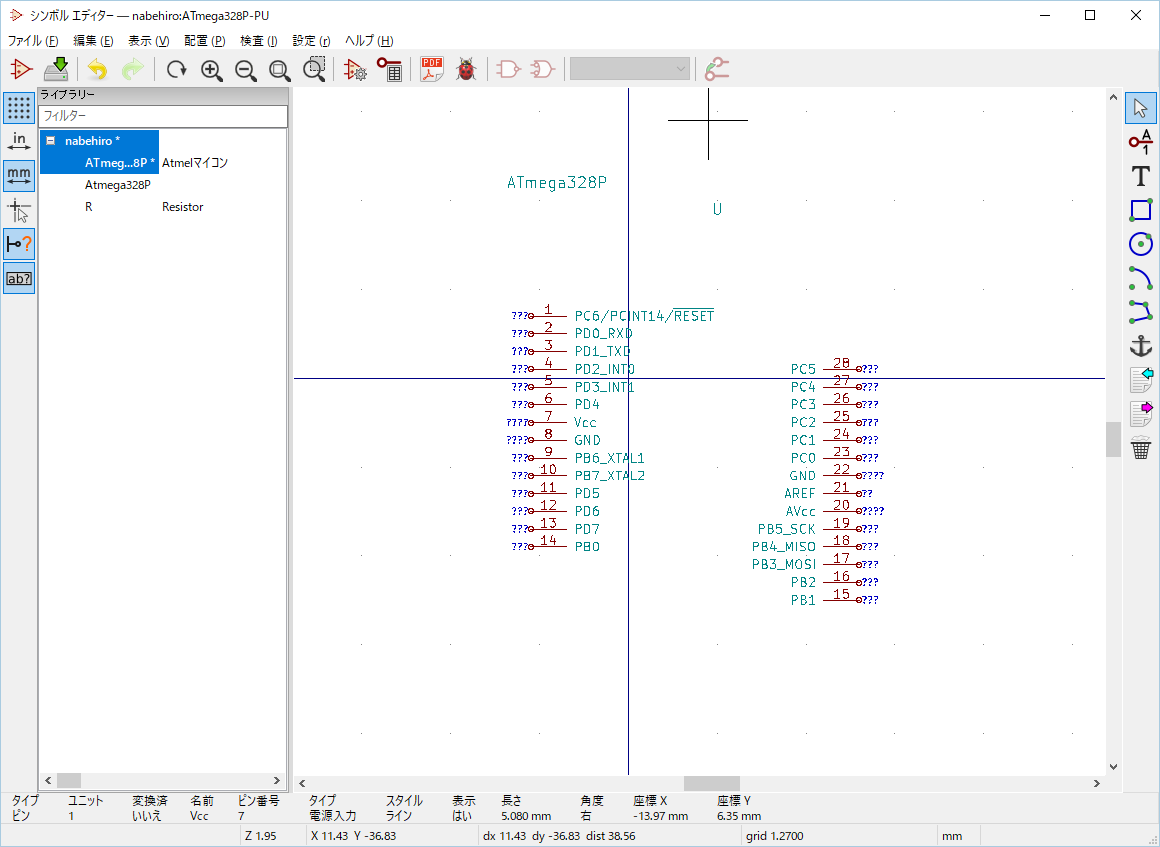The height and width of the screenshot is (847, 1160).
Task: Select the add pin tool
Action: (x=1140, y=142)
